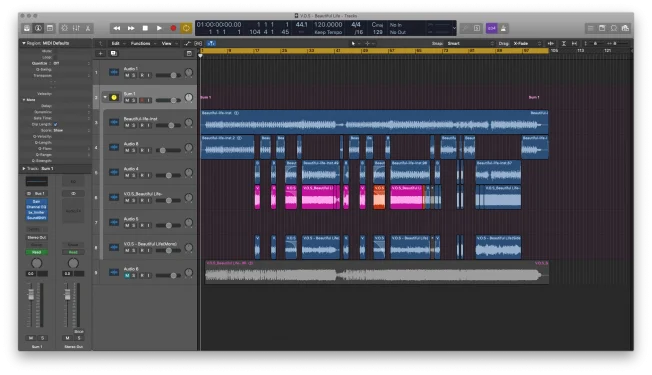The height and width of the screenshot is (375, 652).
Task: Collapse the Region MIDI Defaults section
Action: 24,43
